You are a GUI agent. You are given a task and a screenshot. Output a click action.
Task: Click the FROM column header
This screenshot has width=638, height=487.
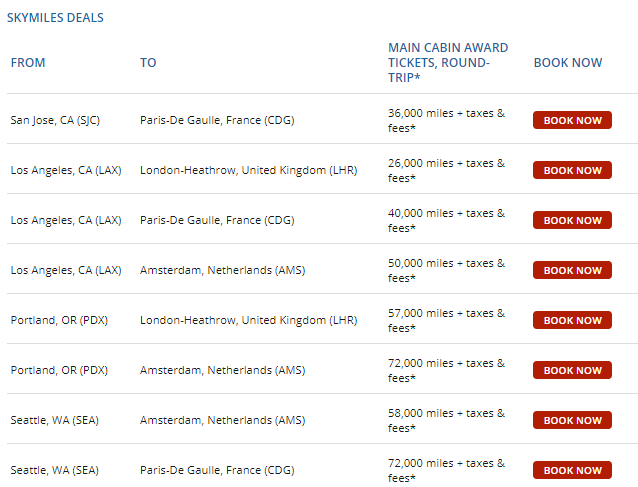tap(28, 63)
